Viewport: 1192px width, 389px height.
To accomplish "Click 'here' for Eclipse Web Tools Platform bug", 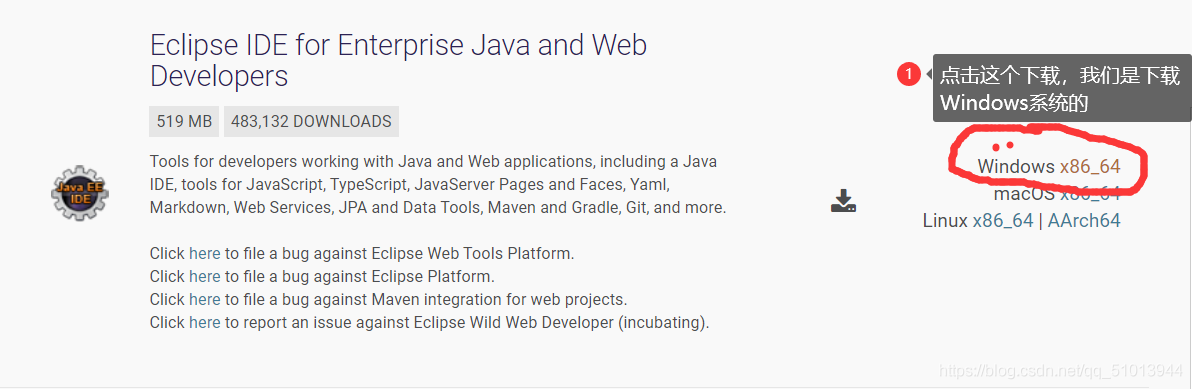I will pyautogui.click(x=204, y=254).
